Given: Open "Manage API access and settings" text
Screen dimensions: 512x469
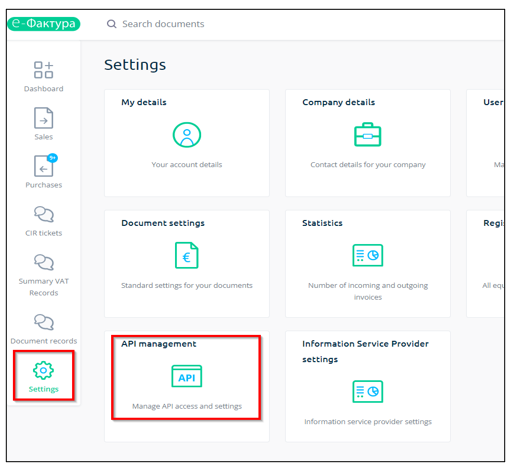Looking at the screenshot, I should (187, 406).
